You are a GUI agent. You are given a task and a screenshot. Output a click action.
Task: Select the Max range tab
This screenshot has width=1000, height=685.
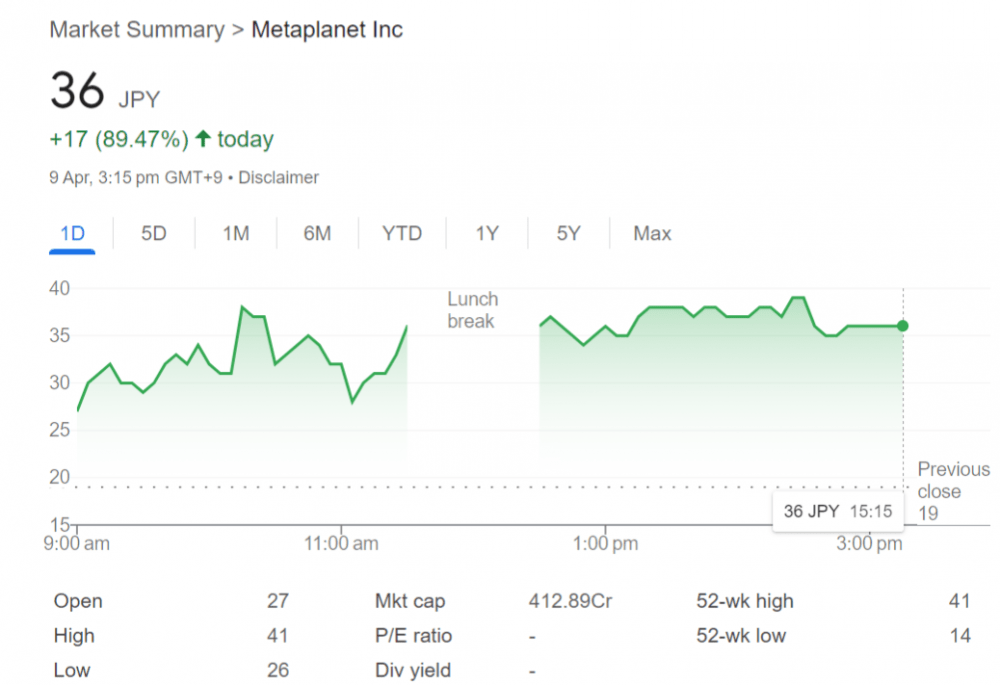[652, 233]
